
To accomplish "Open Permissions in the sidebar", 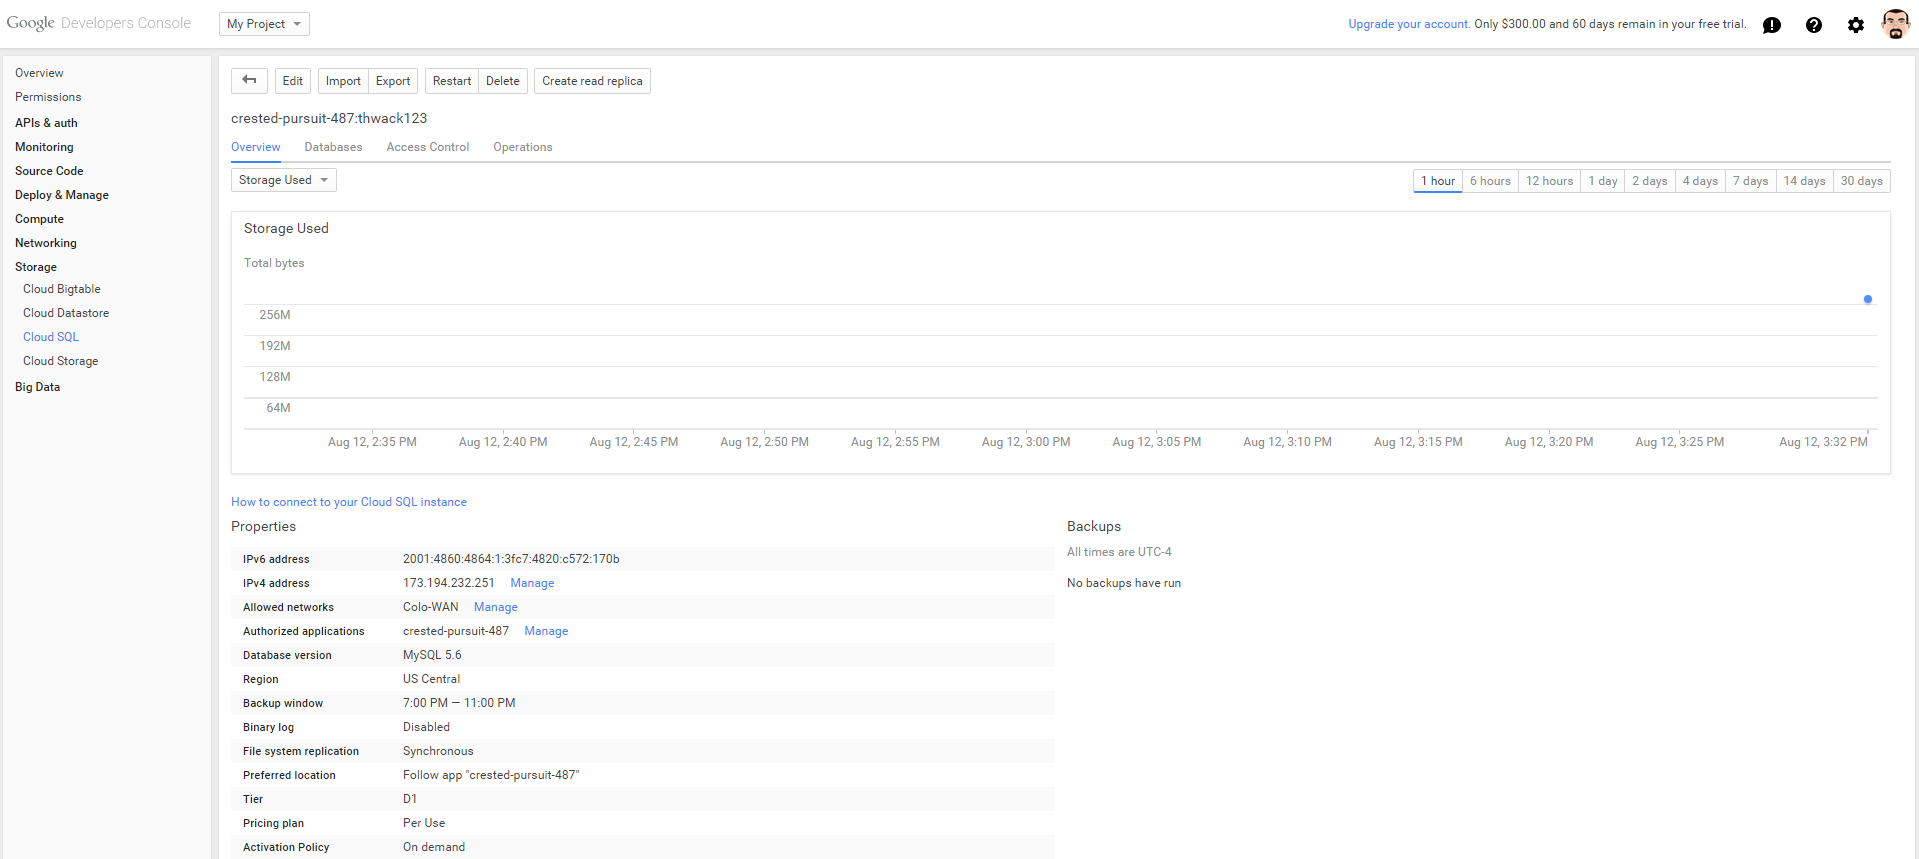I will pyautogui.click(x=48, y=97).
